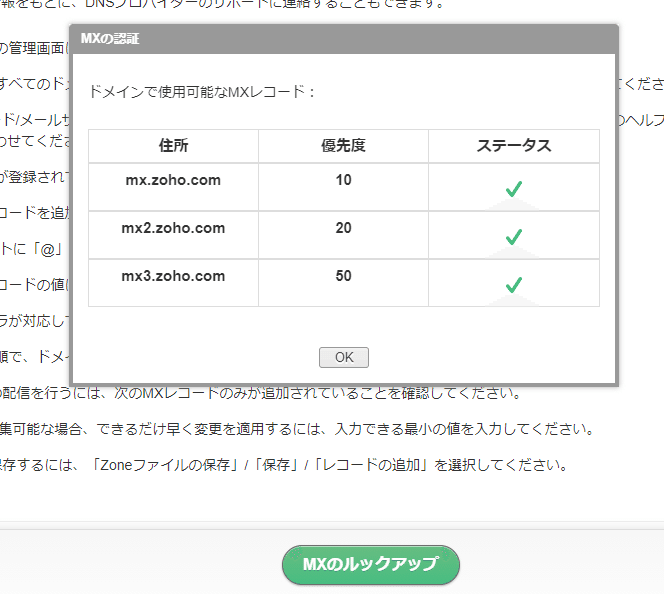The image size is (664, 594).
Task: Click the 優先度 column header
Action: click(343, 146)
